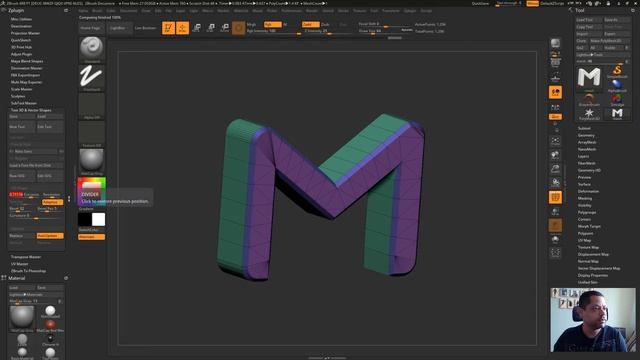Open the Render menu
This screenshot has height=360, width=640.
[x=312, y=11]
